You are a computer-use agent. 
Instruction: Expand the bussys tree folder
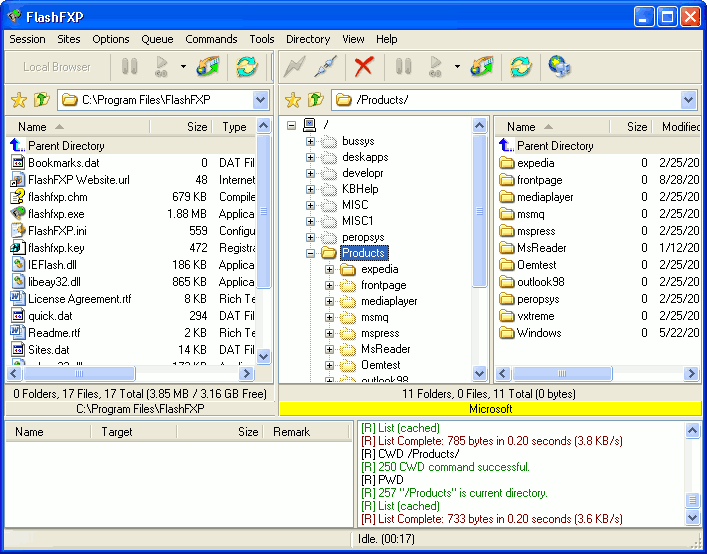[x=310, y=142]
